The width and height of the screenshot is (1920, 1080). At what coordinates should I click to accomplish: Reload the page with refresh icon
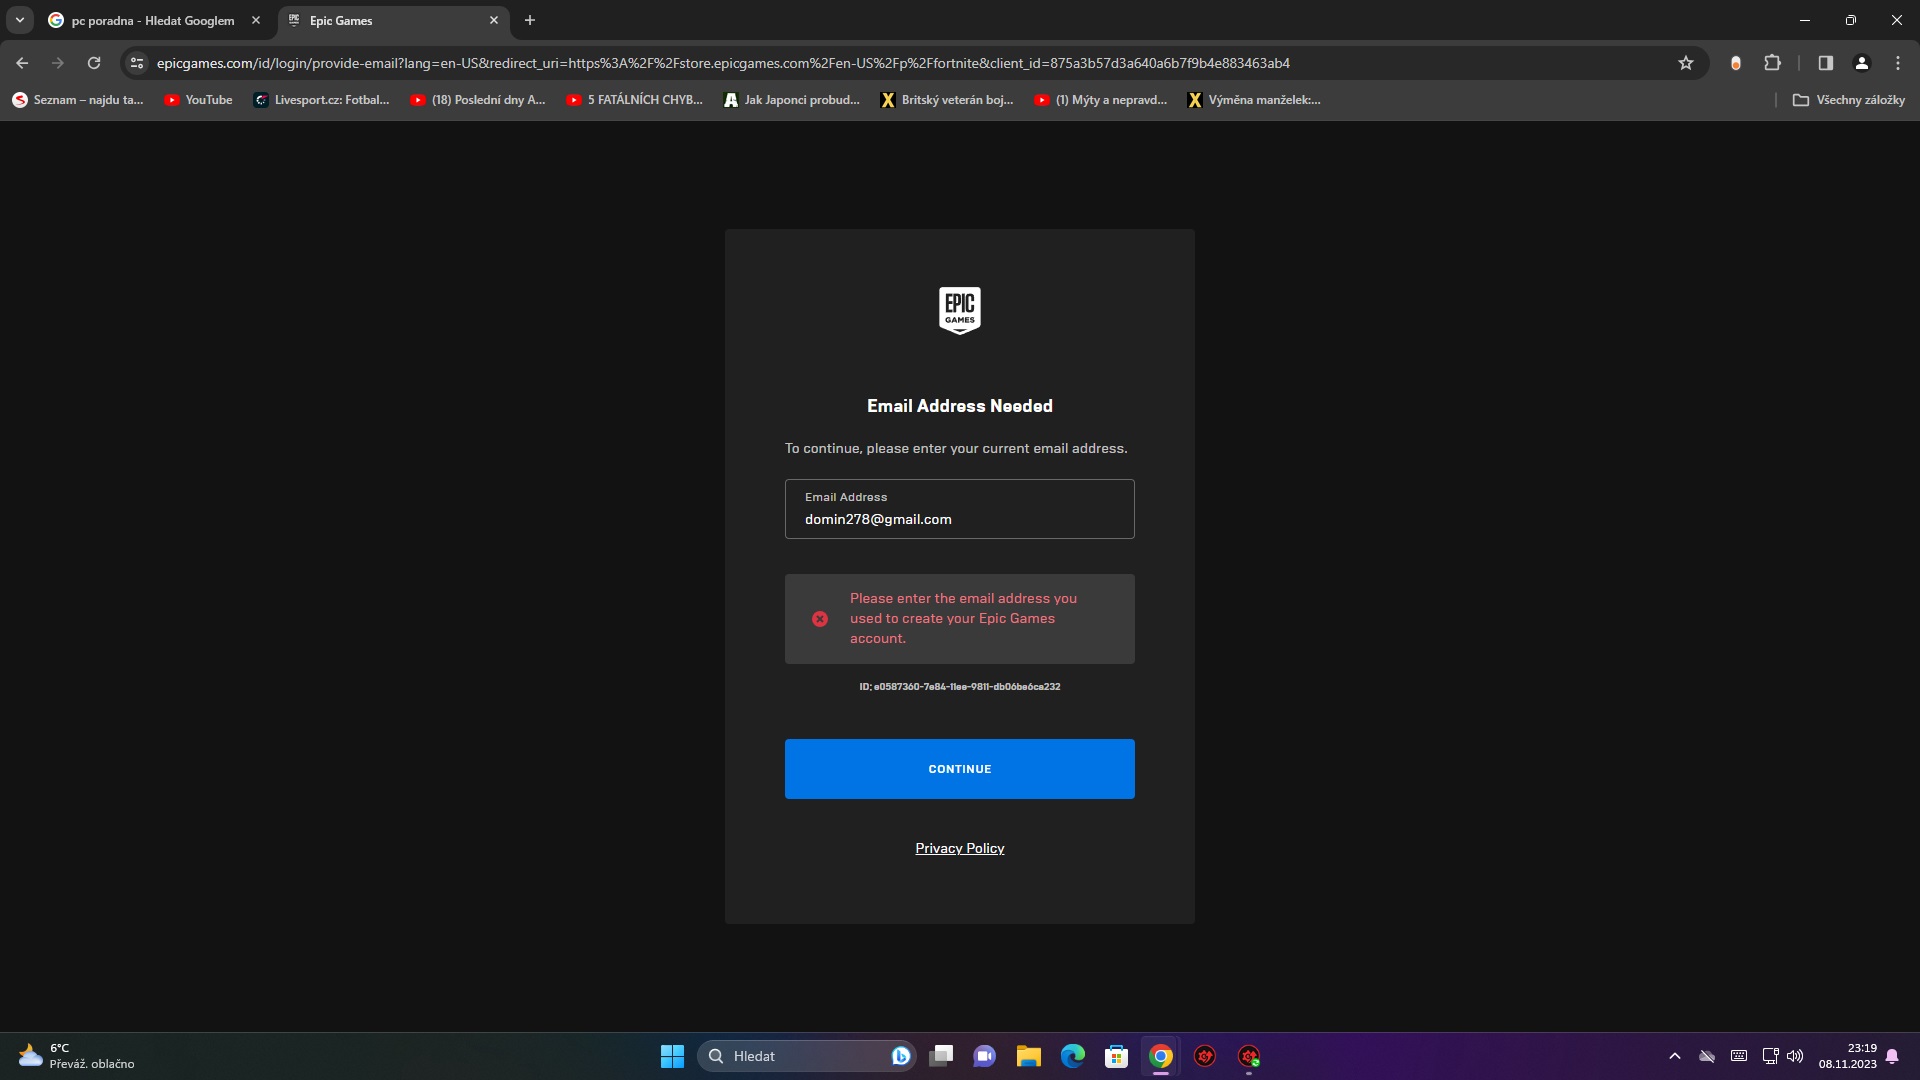(x=94, y=63)
